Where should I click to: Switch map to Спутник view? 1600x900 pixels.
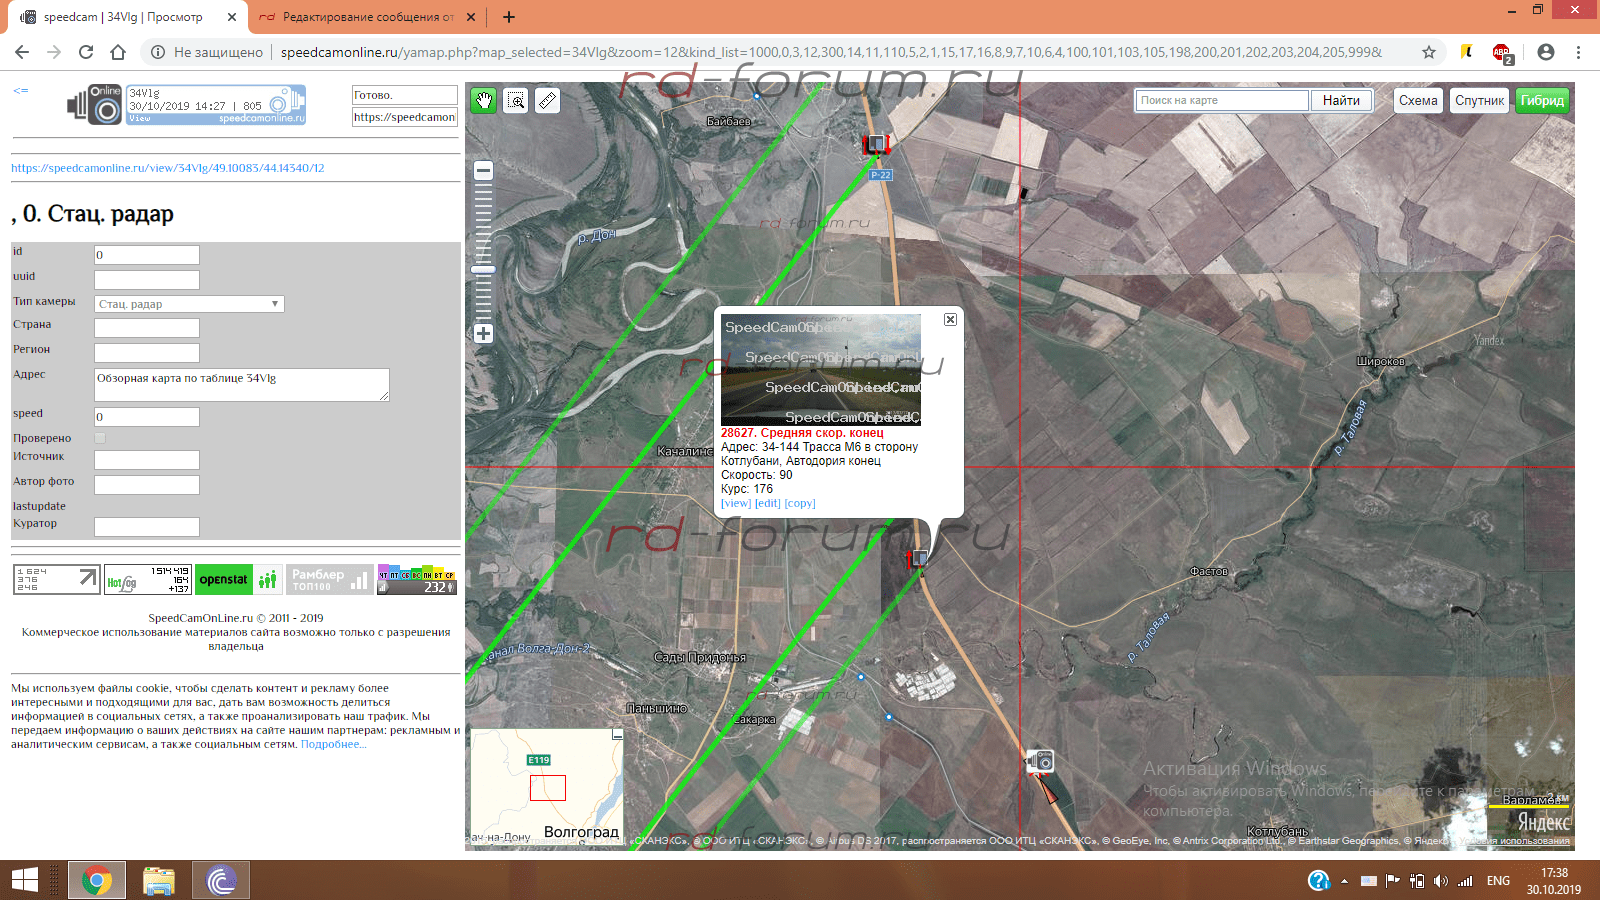coord(1479,100)
